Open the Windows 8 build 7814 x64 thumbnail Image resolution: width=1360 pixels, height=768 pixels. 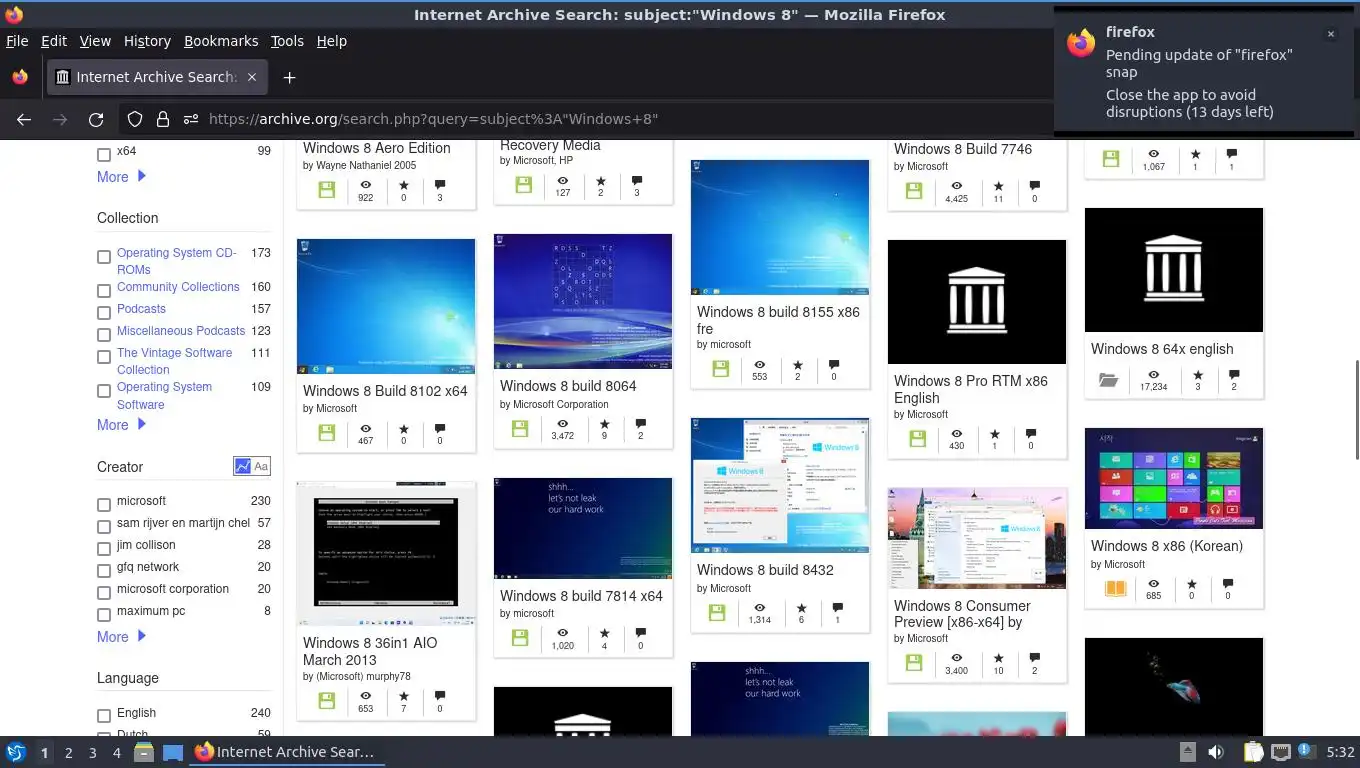tap(583, 528)
